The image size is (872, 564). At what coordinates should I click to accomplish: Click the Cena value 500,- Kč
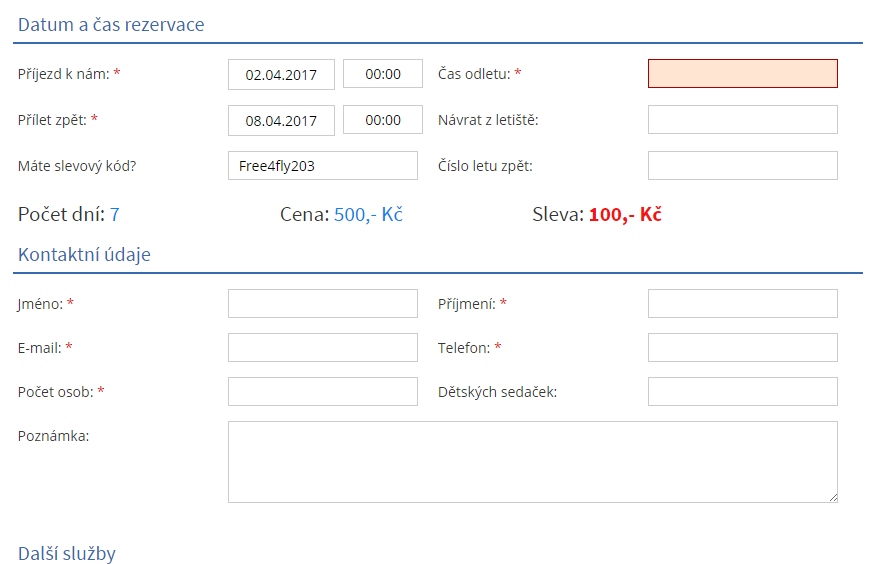(x=368, y=215)
